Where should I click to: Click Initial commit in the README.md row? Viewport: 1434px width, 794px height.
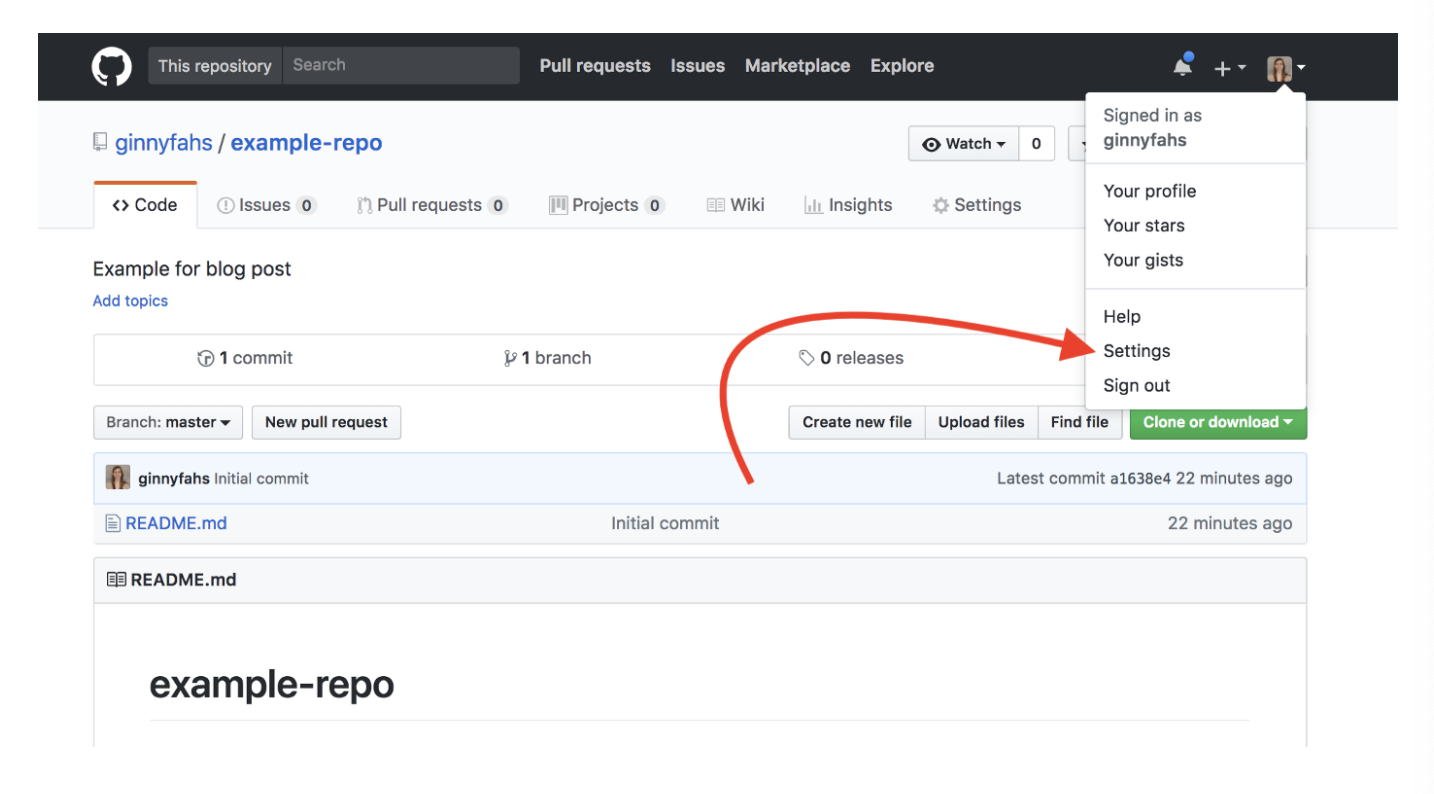tap(665, 523)
